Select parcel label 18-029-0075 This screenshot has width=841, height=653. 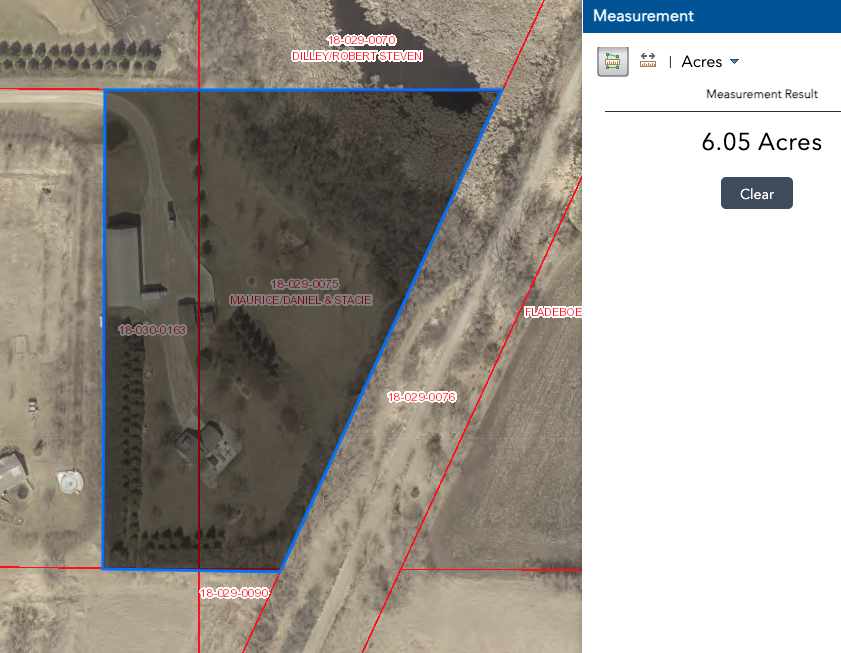[x=305, y=284]
